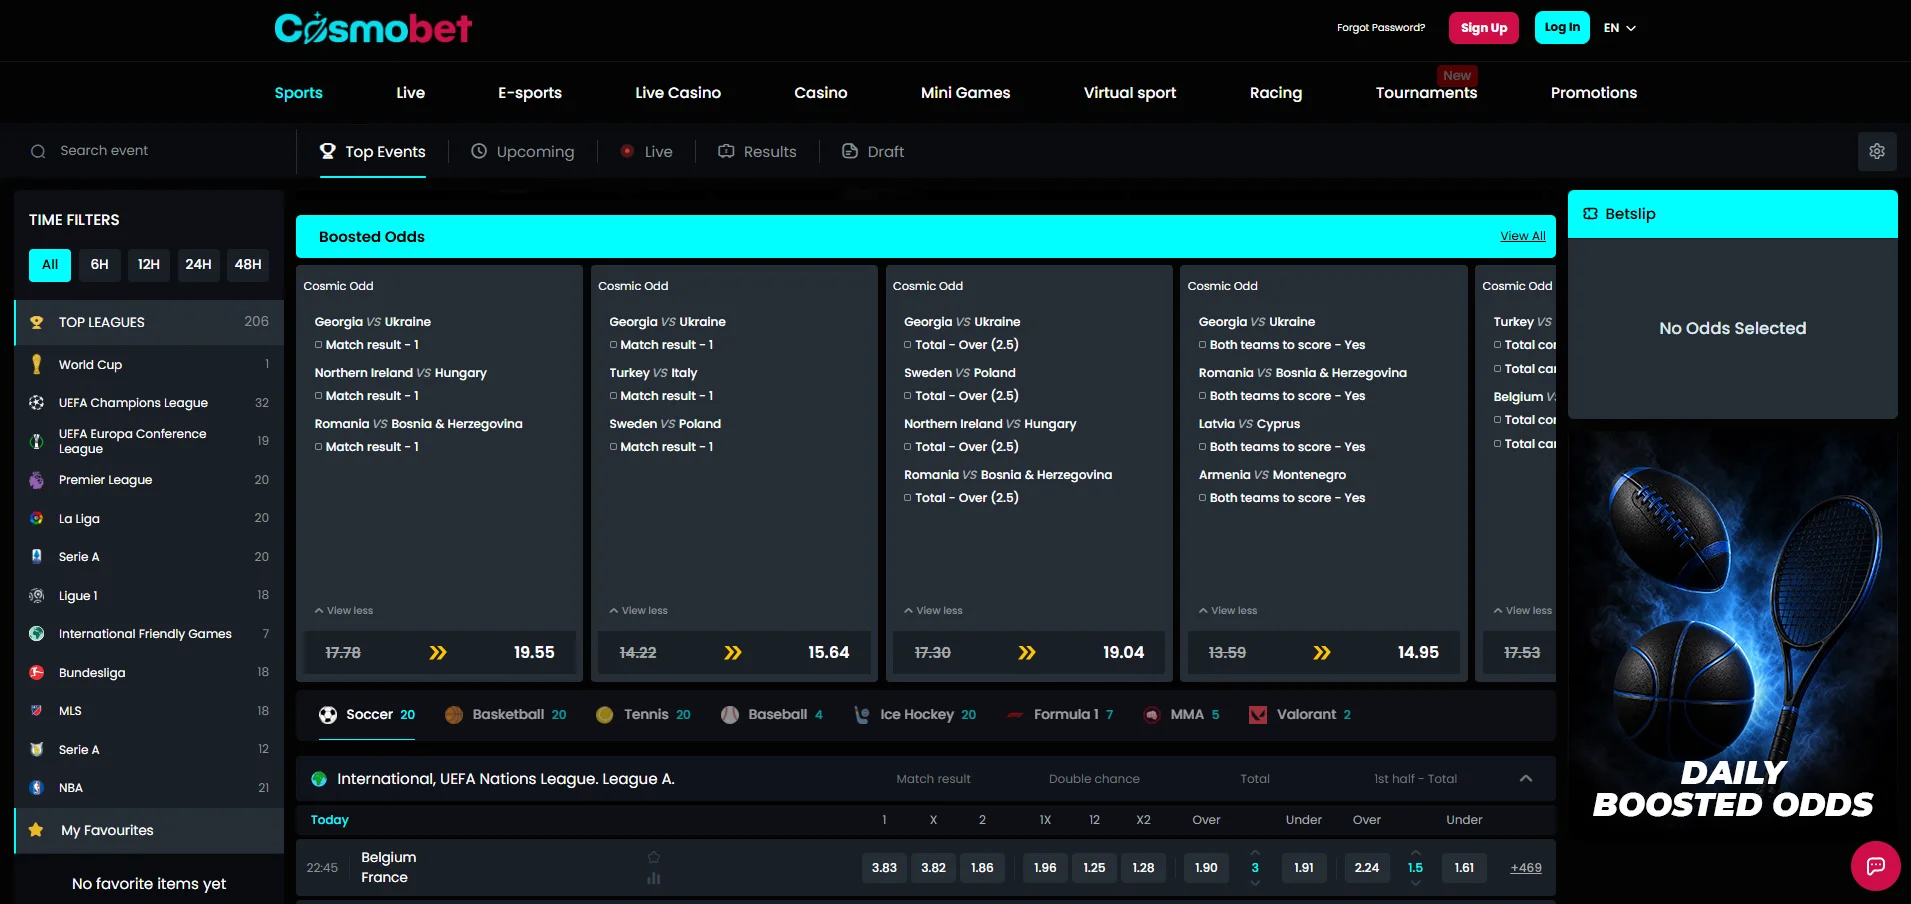1911x904 pixels.
Task: Go to E-sports section
Action: 530,93
